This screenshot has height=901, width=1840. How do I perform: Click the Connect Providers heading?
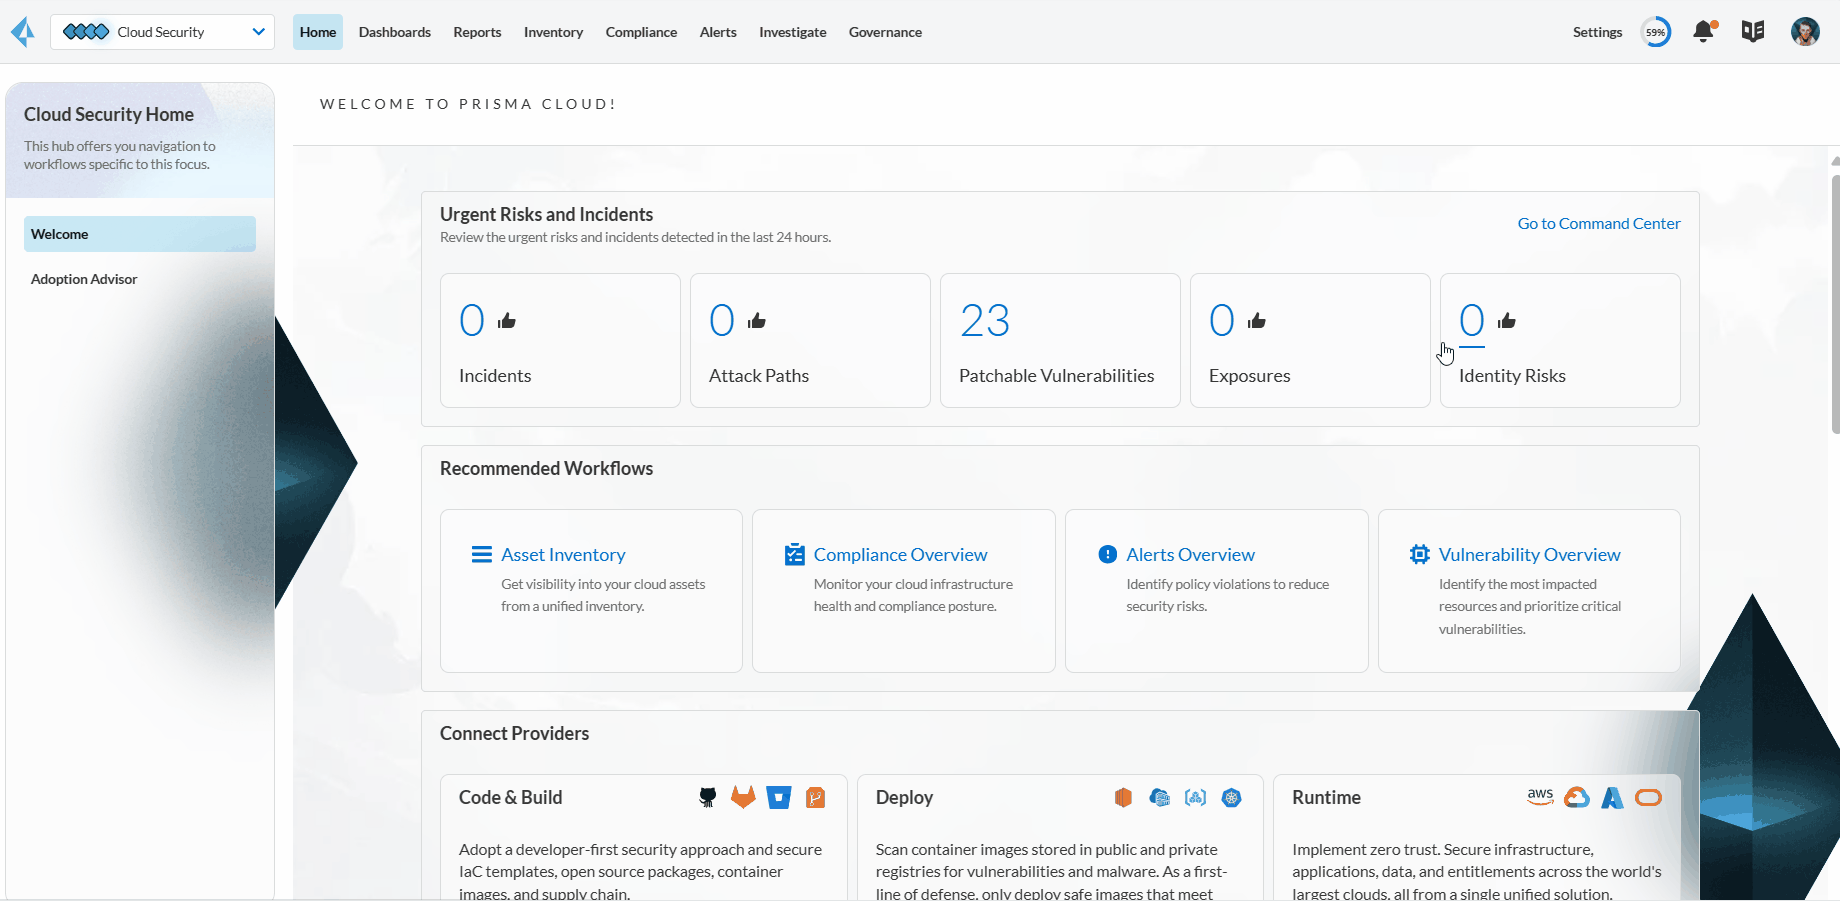[x=514, y=734]
